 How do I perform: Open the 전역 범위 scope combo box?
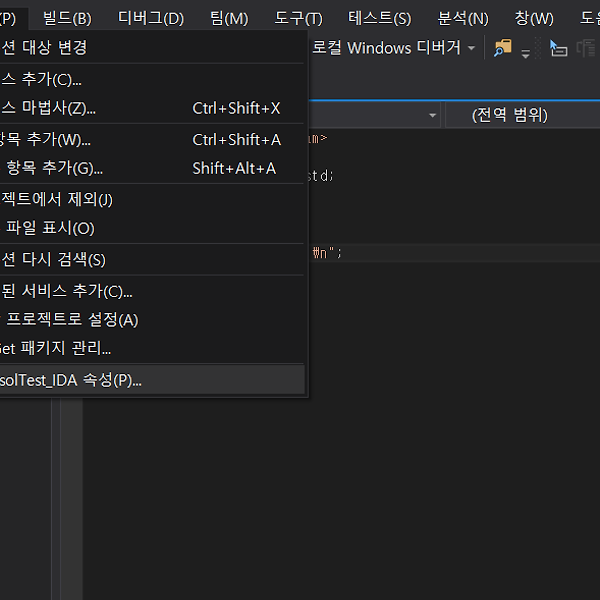coord(510,115)
